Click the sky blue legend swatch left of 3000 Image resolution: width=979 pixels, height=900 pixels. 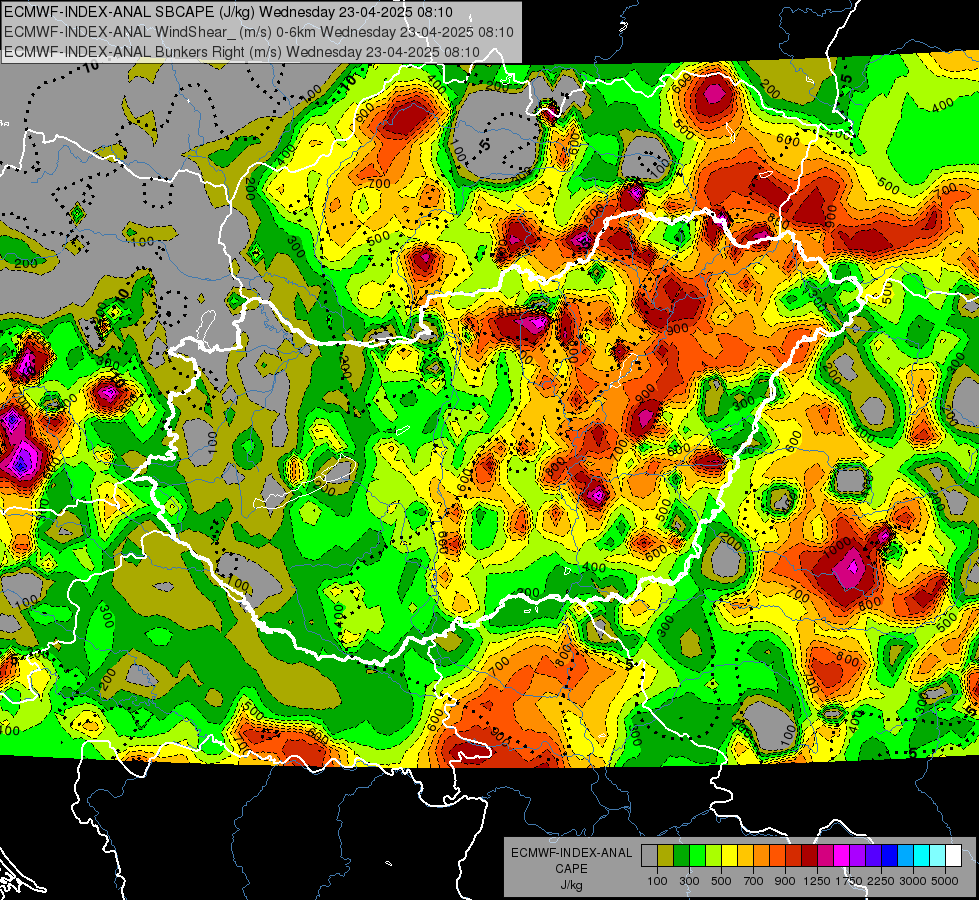point(905,855)
